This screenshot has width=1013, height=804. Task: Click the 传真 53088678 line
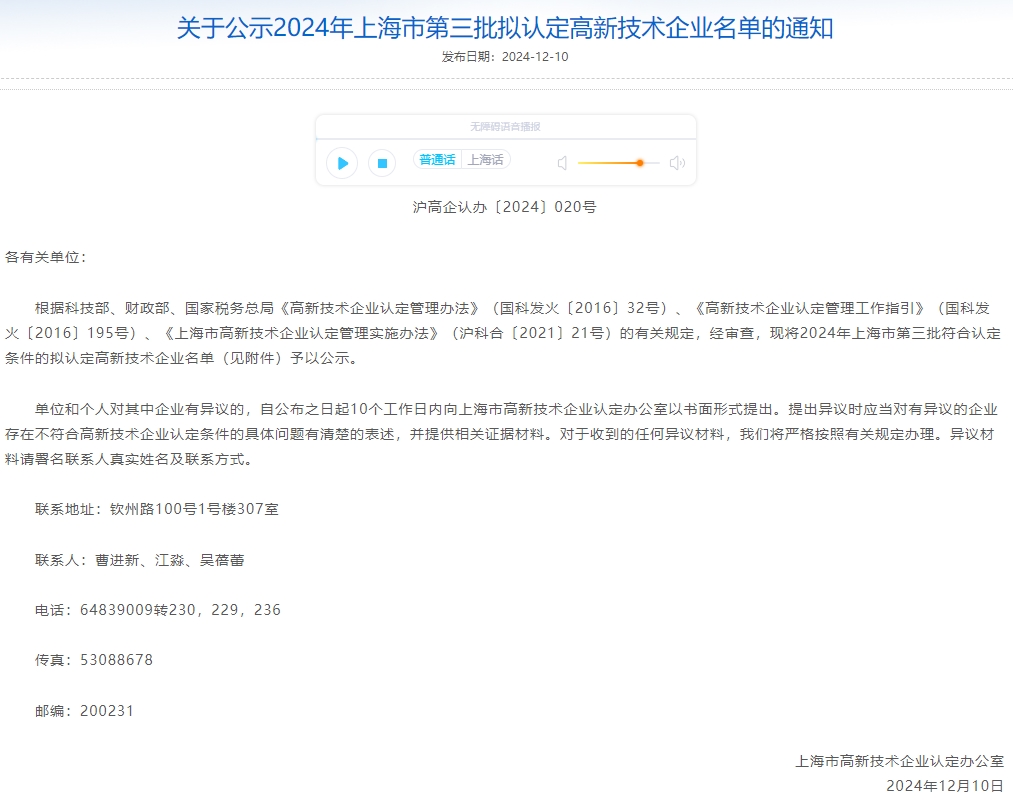click(x=94, y=660)
